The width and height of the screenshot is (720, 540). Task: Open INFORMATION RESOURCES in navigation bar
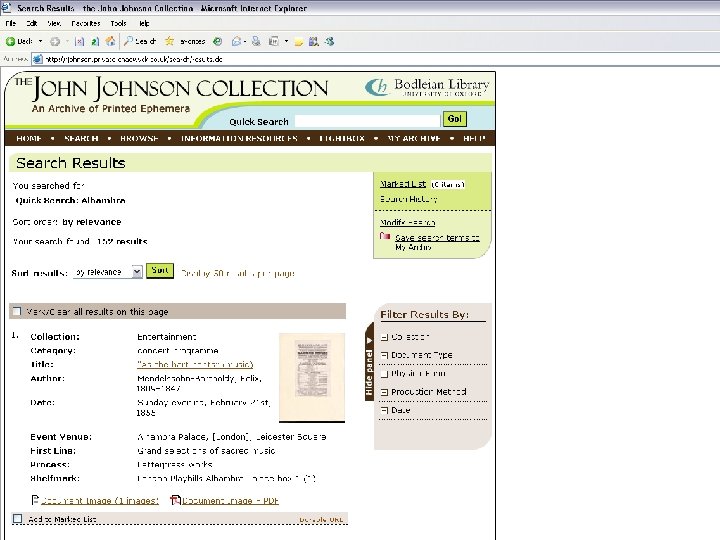point(239,138)
